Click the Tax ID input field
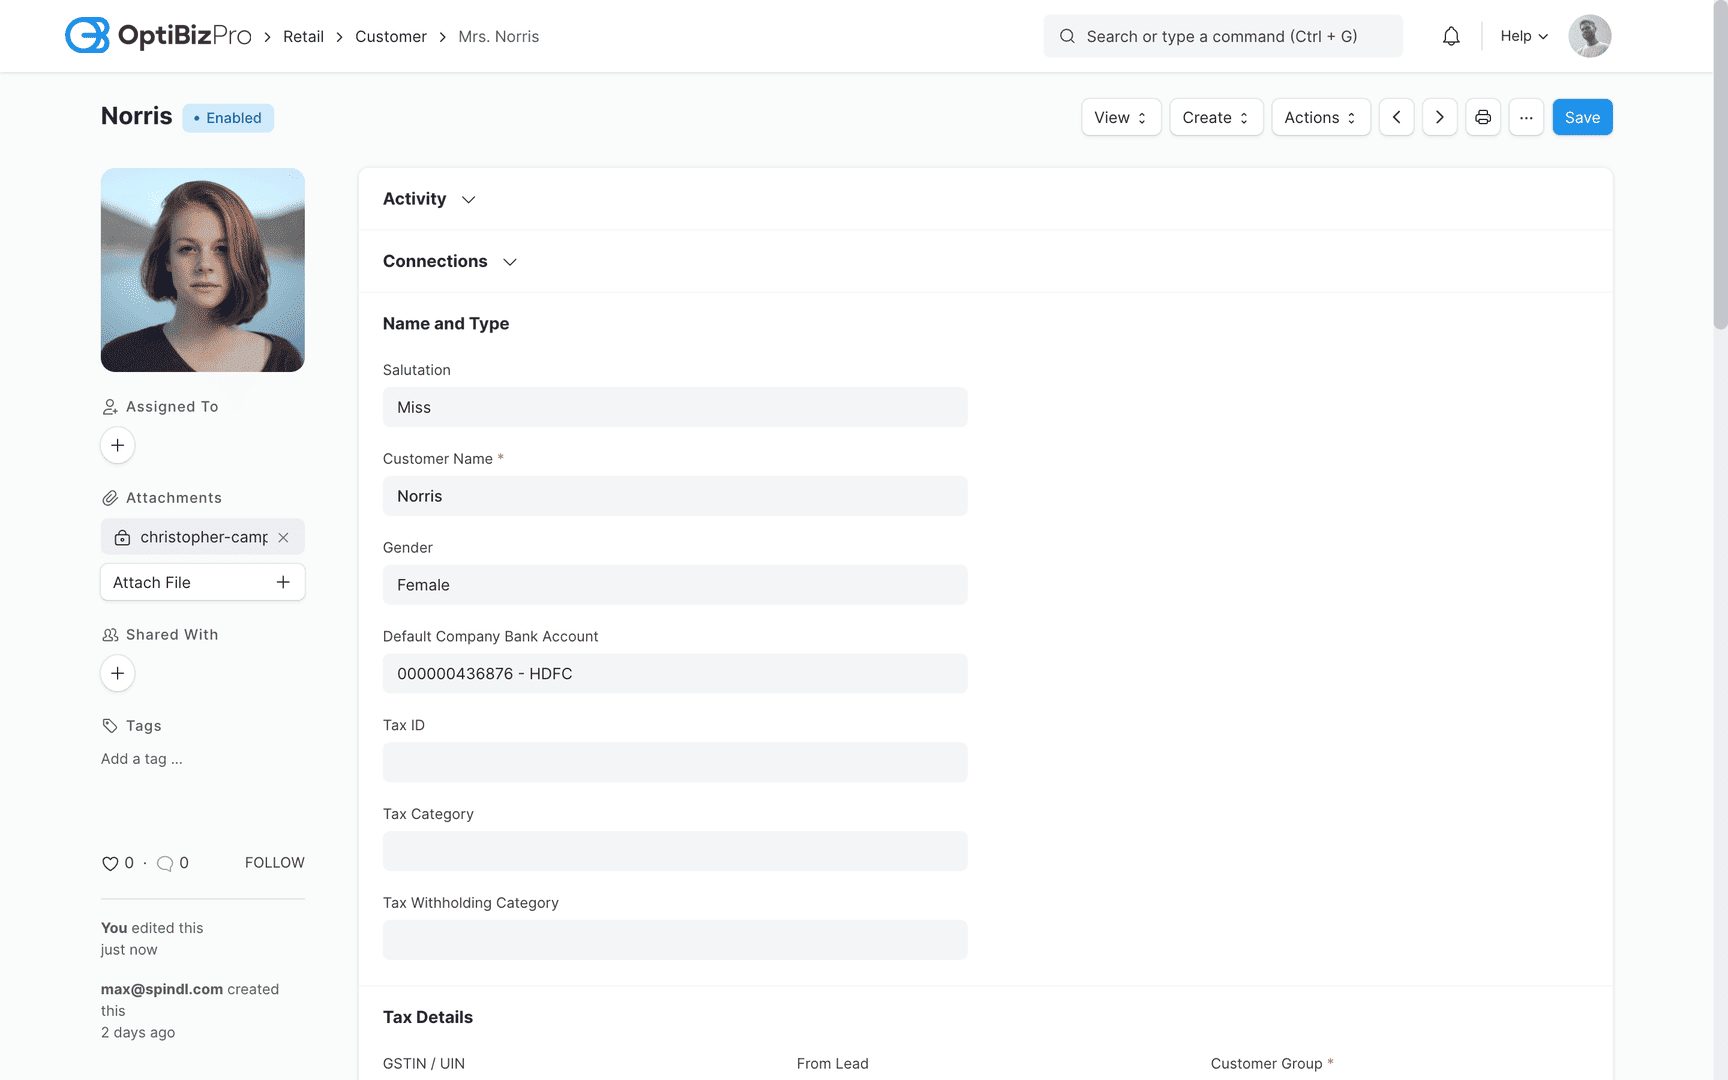This screenshot has height=1080, width=1728. pos(675,762)
